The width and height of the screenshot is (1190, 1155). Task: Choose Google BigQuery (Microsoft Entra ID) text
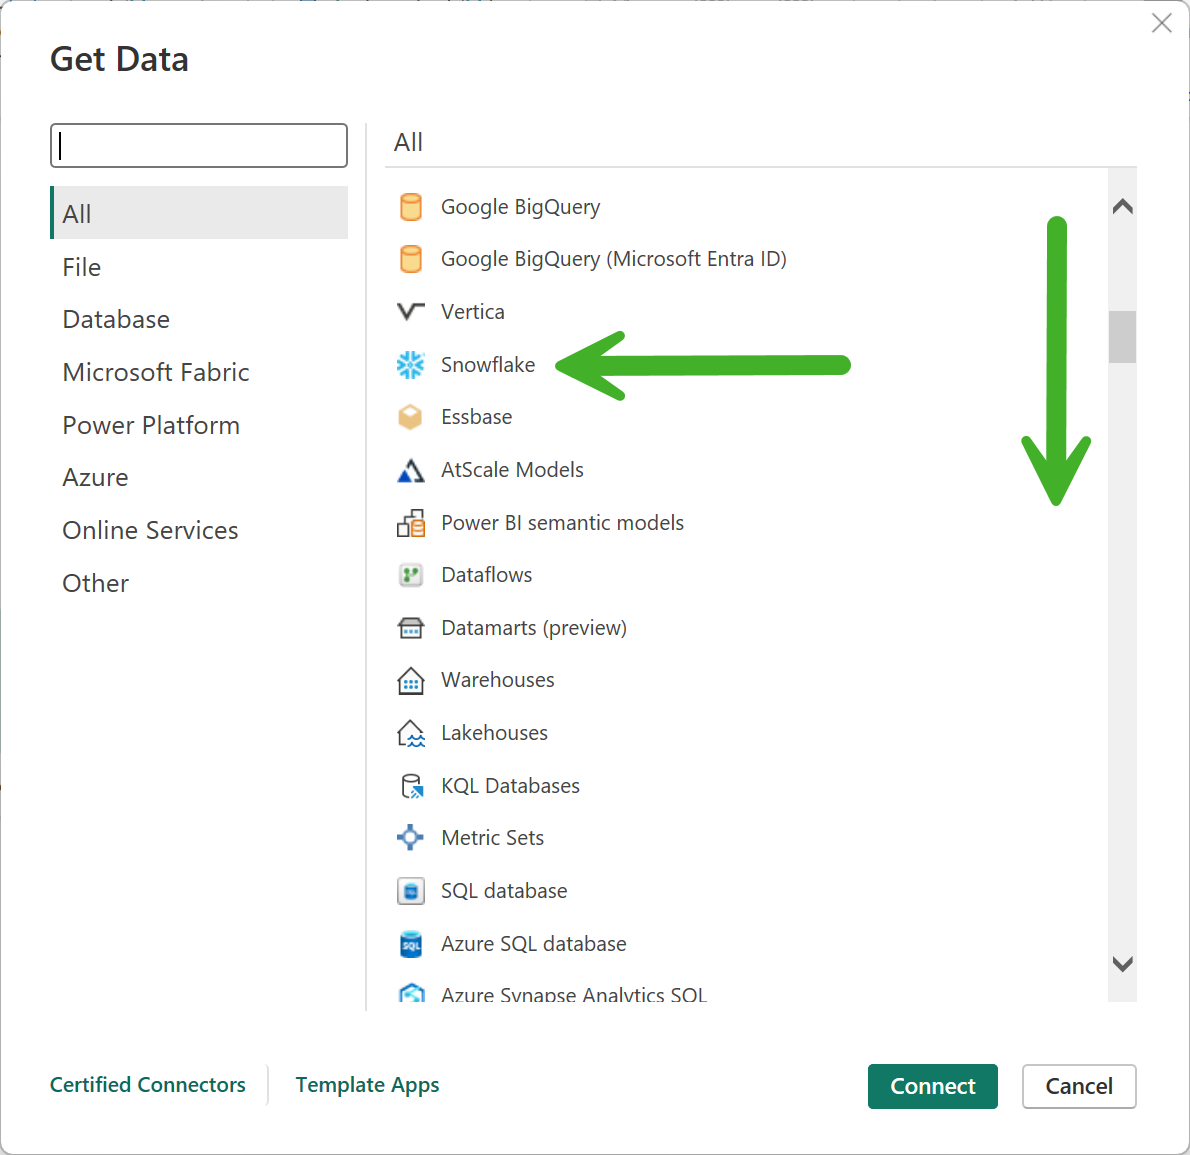click(614, 259)
